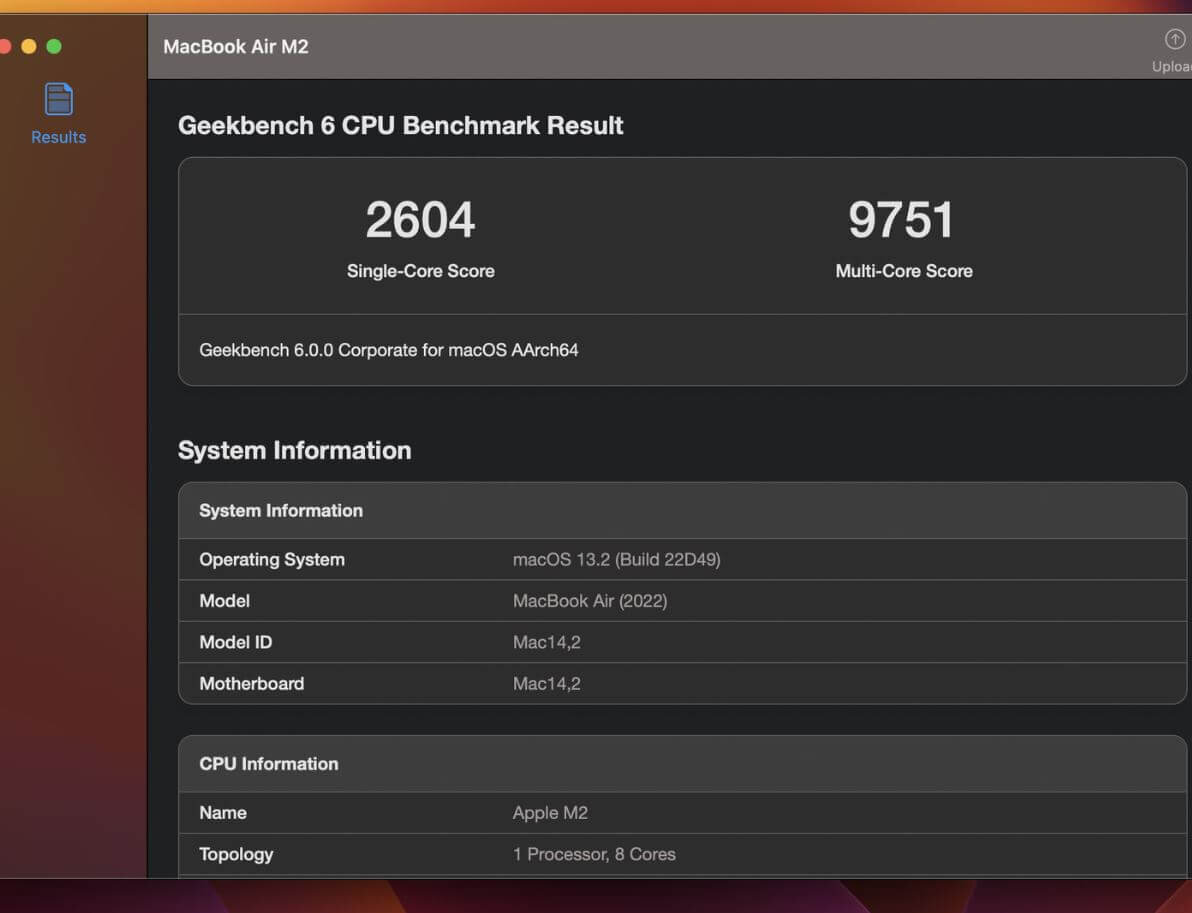Click the Model ID row label

tap(236, 642)
